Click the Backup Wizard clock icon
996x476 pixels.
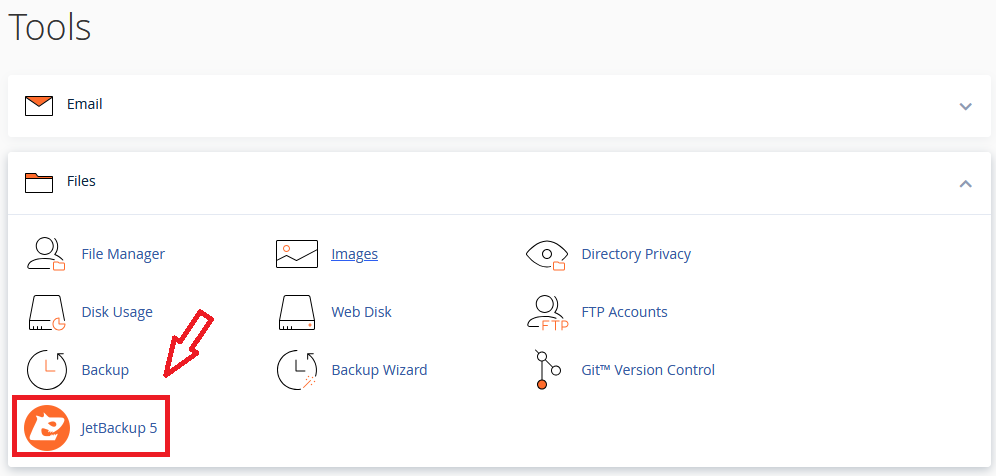(x=297, y=370)
